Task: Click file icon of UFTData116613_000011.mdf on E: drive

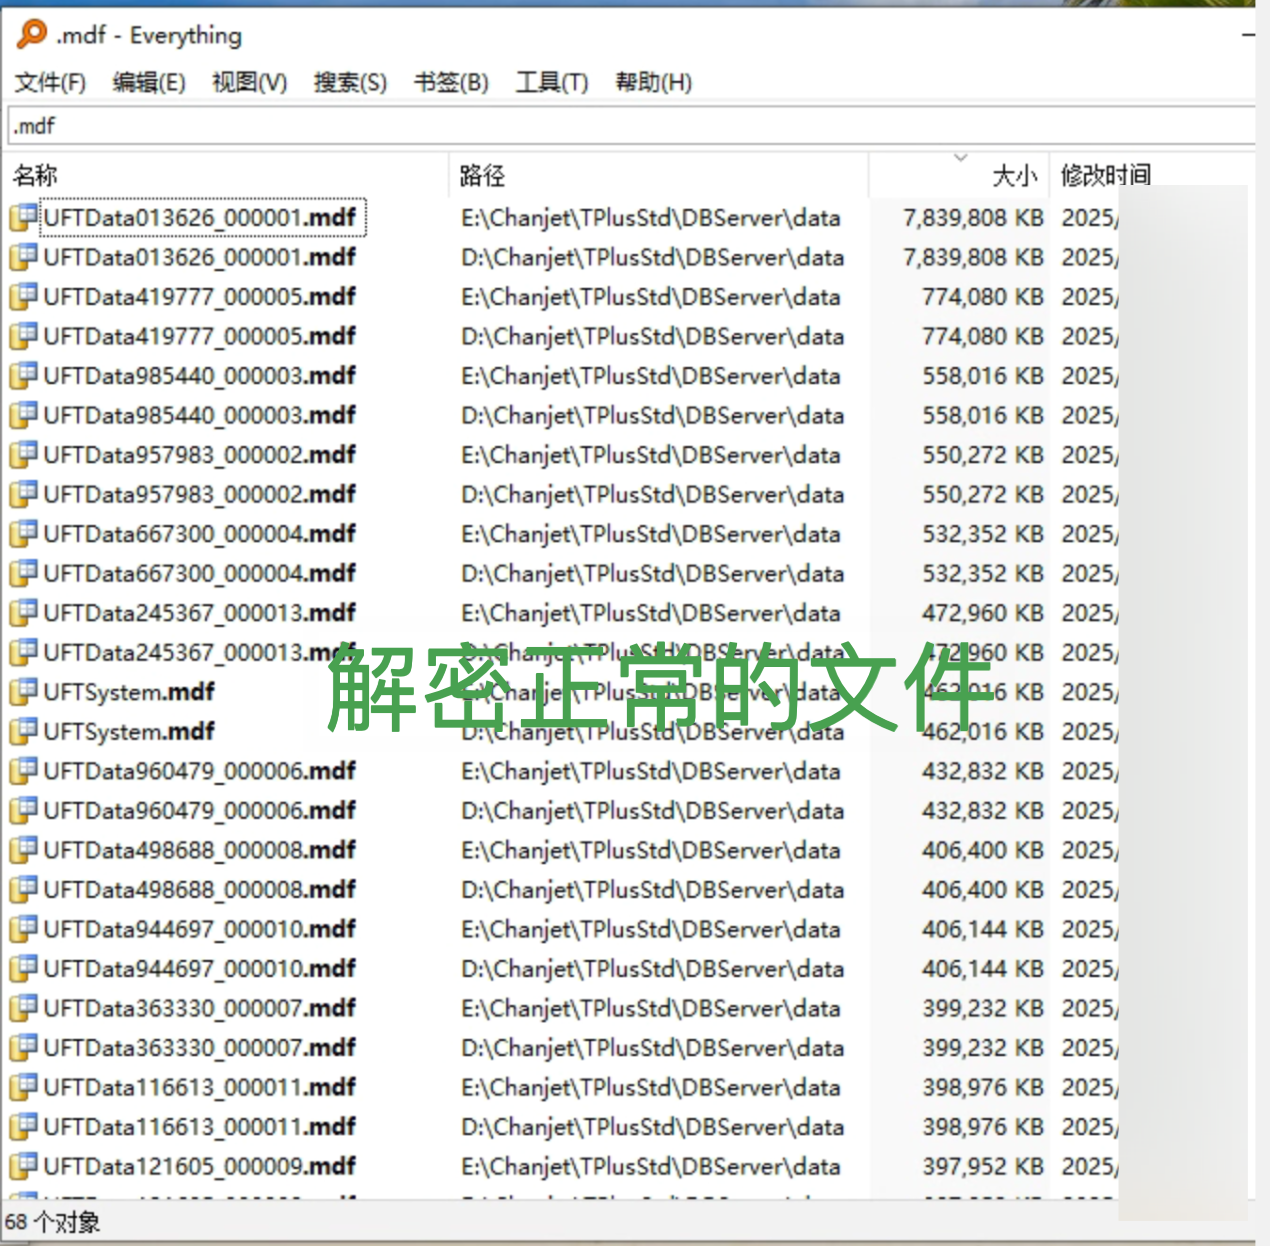Action: 23,1086
